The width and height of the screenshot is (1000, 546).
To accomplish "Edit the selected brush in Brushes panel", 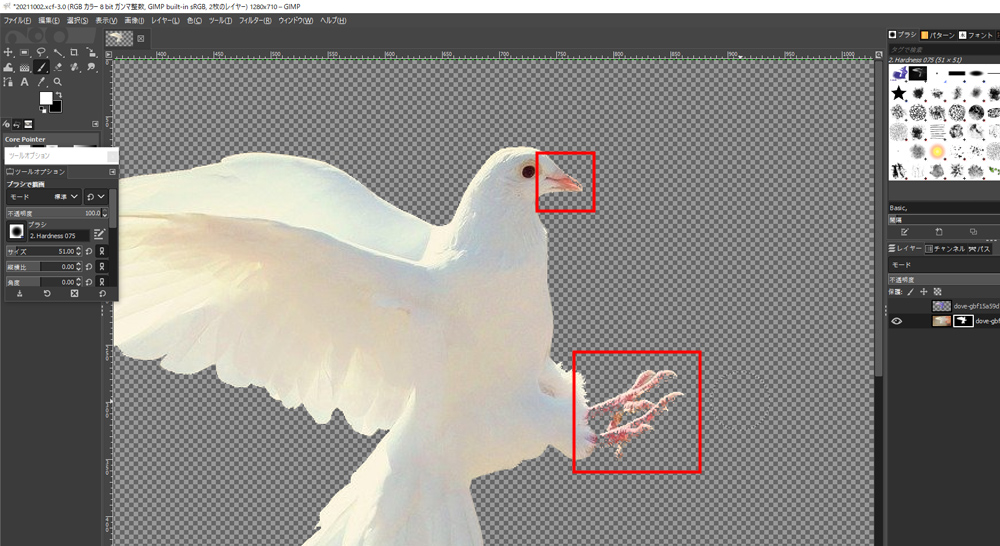I will click(x=905, y=232).
